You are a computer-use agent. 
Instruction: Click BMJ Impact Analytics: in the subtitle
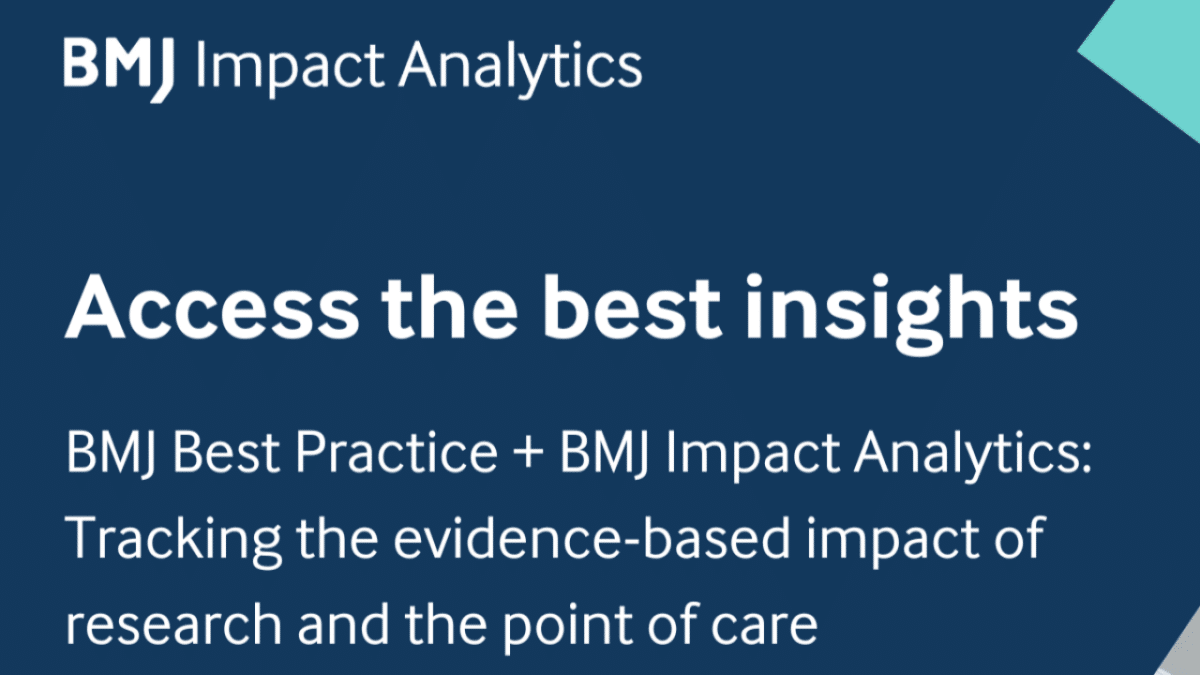tap(826, 455)
